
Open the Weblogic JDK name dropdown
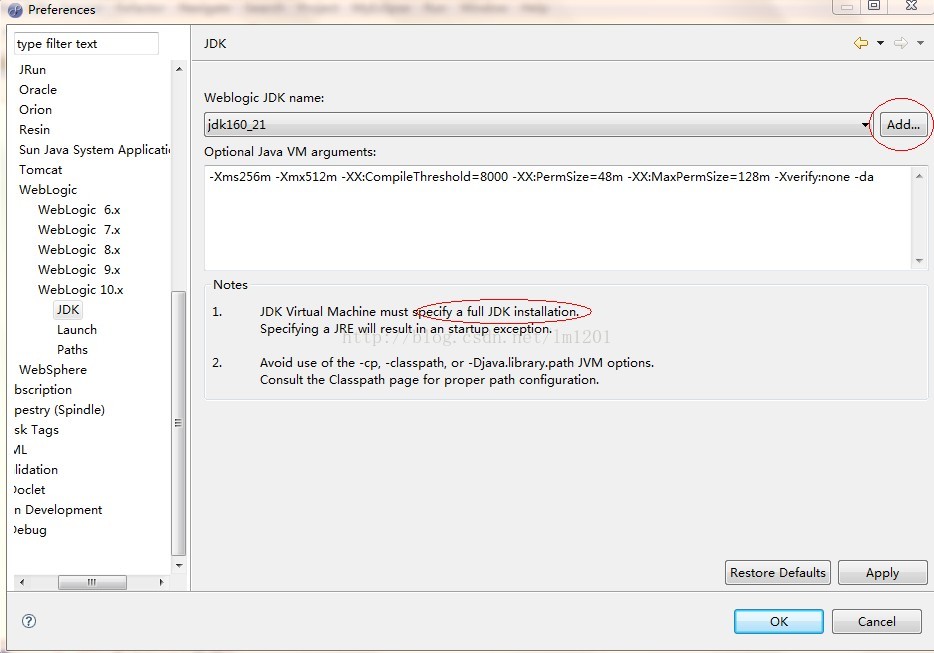(x=537, y=125)
